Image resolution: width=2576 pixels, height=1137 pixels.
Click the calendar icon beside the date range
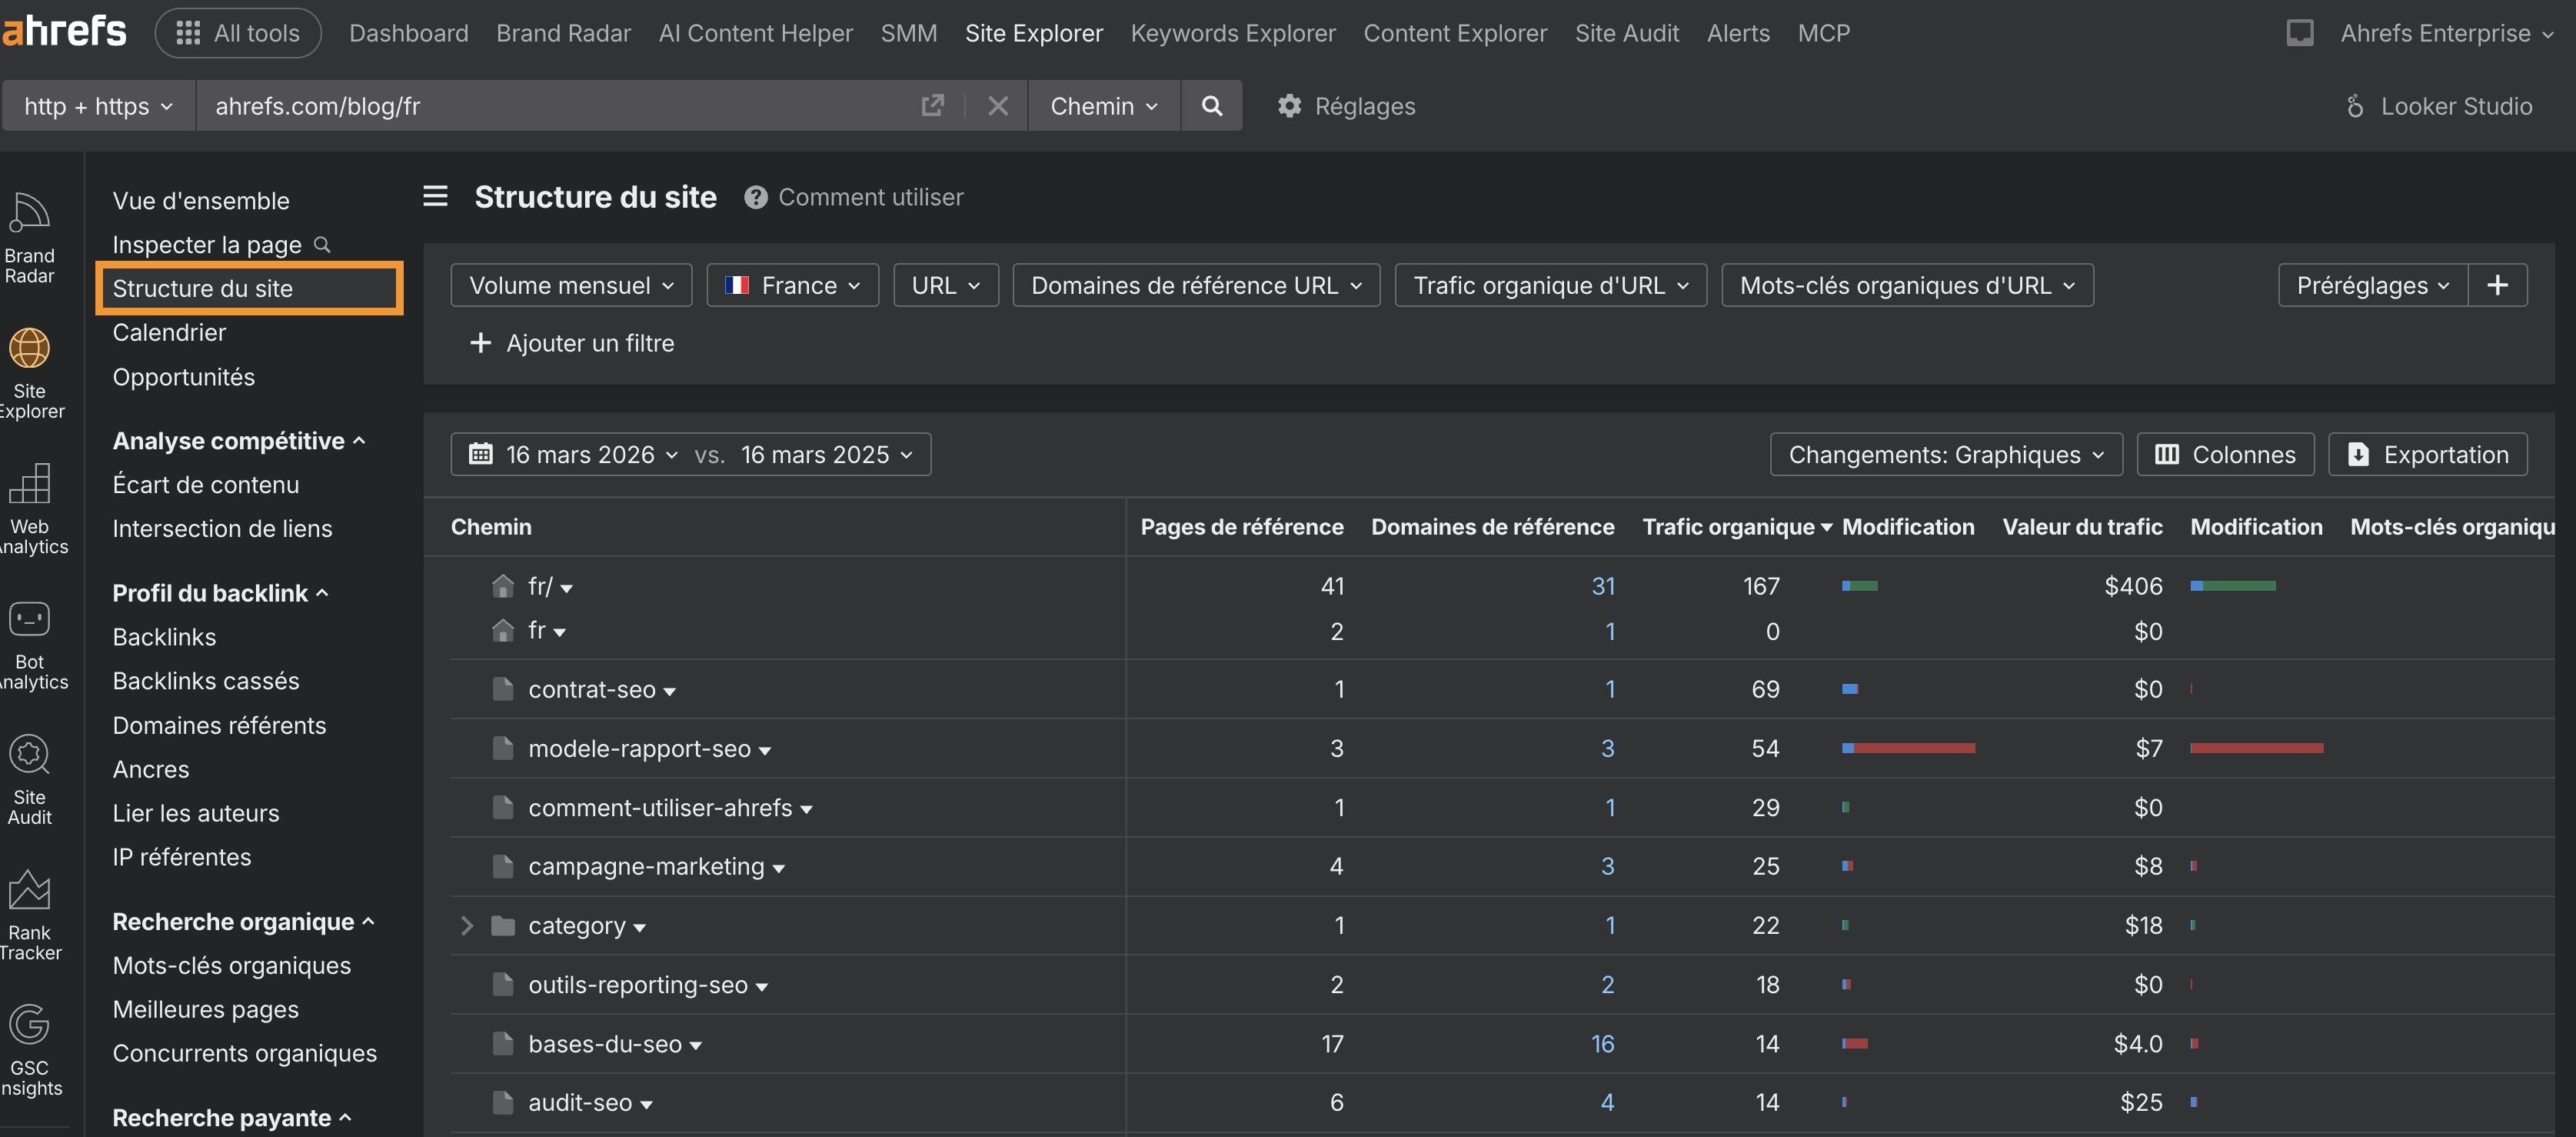481,454
